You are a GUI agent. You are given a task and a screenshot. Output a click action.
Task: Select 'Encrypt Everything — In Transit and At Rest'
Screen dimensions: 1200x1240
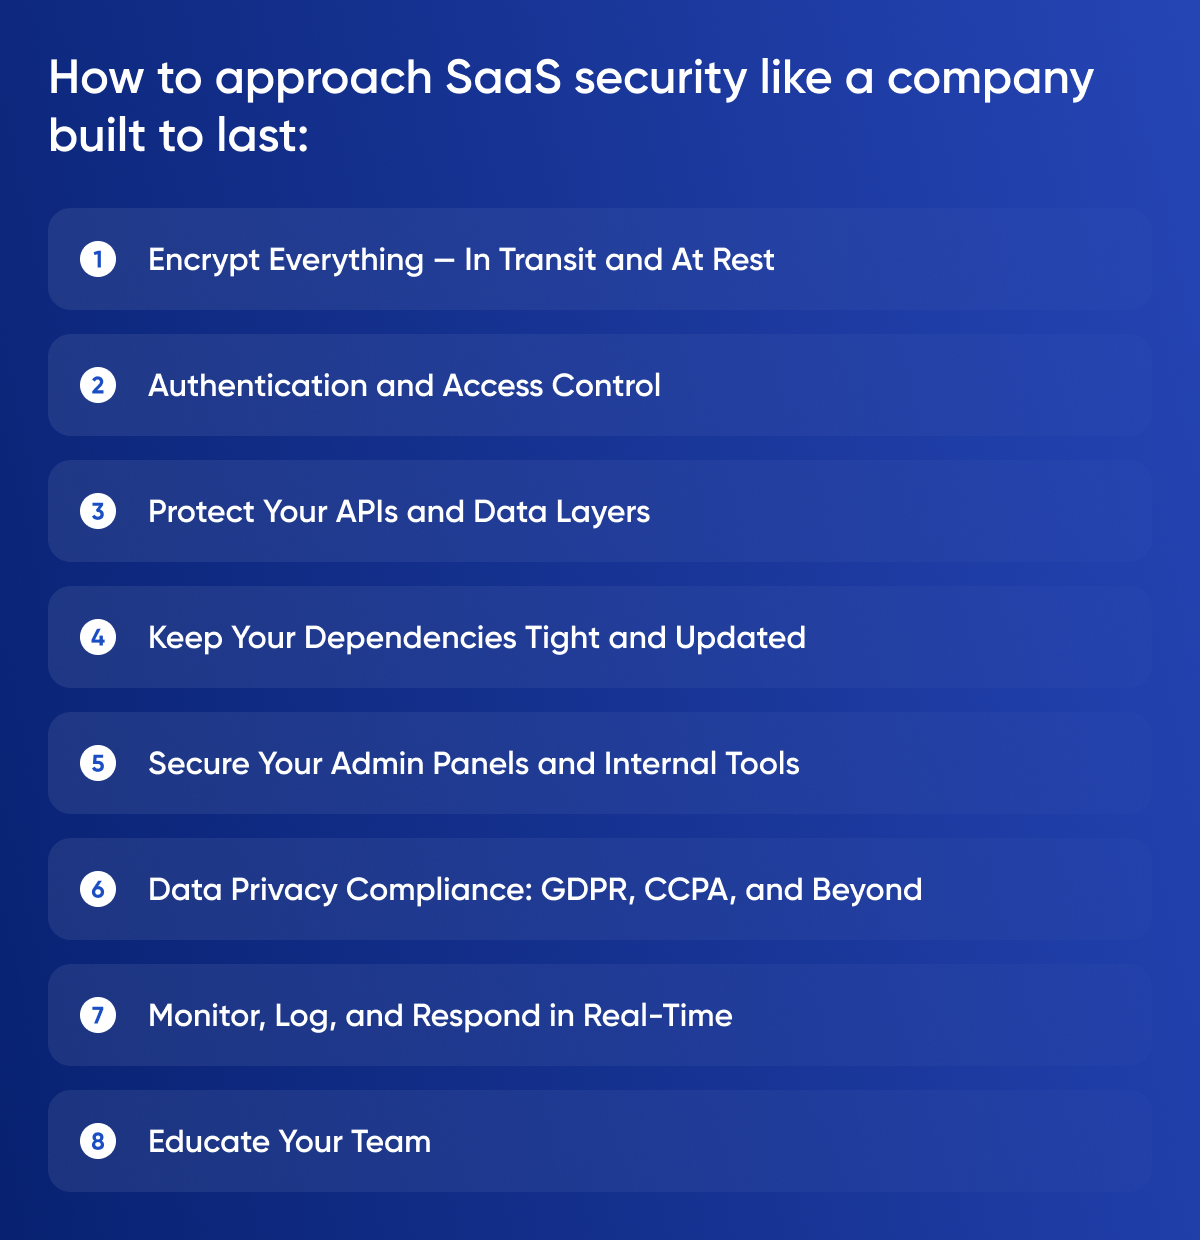coord(461,260)
